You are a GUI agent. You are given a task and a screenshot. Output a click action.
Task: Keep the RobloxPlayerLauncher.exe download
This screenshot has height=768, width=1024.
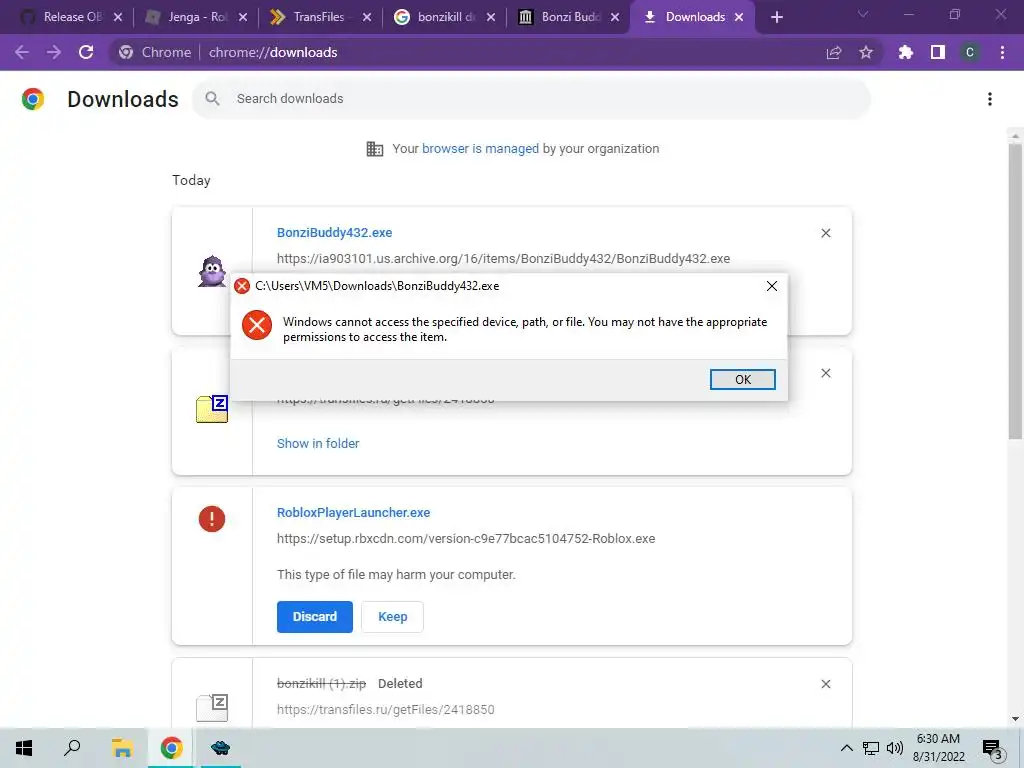point(392,616)
